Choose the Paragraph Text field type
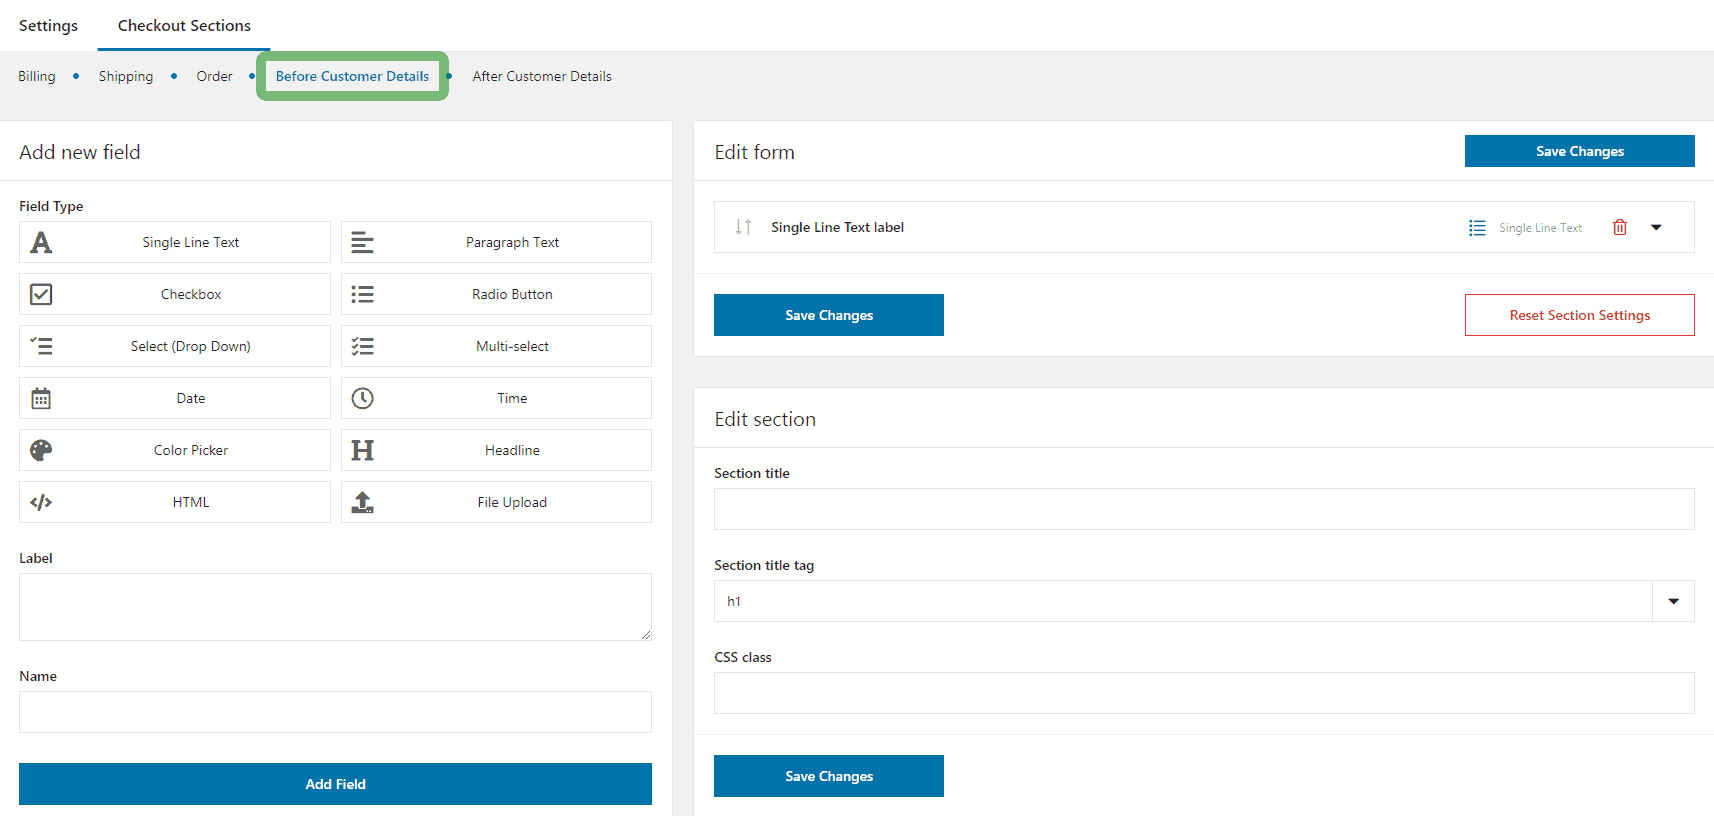The height and width of the screenshot is (816, 1714). pyautogui.click(x=496, y=242)
